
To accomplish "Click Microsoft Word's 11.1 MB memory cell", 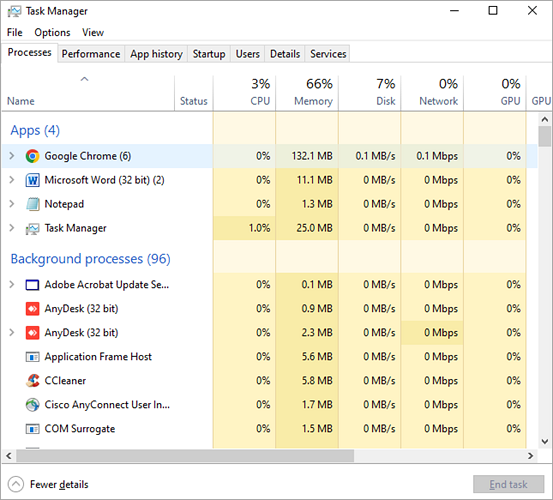I will pos(307,180).
